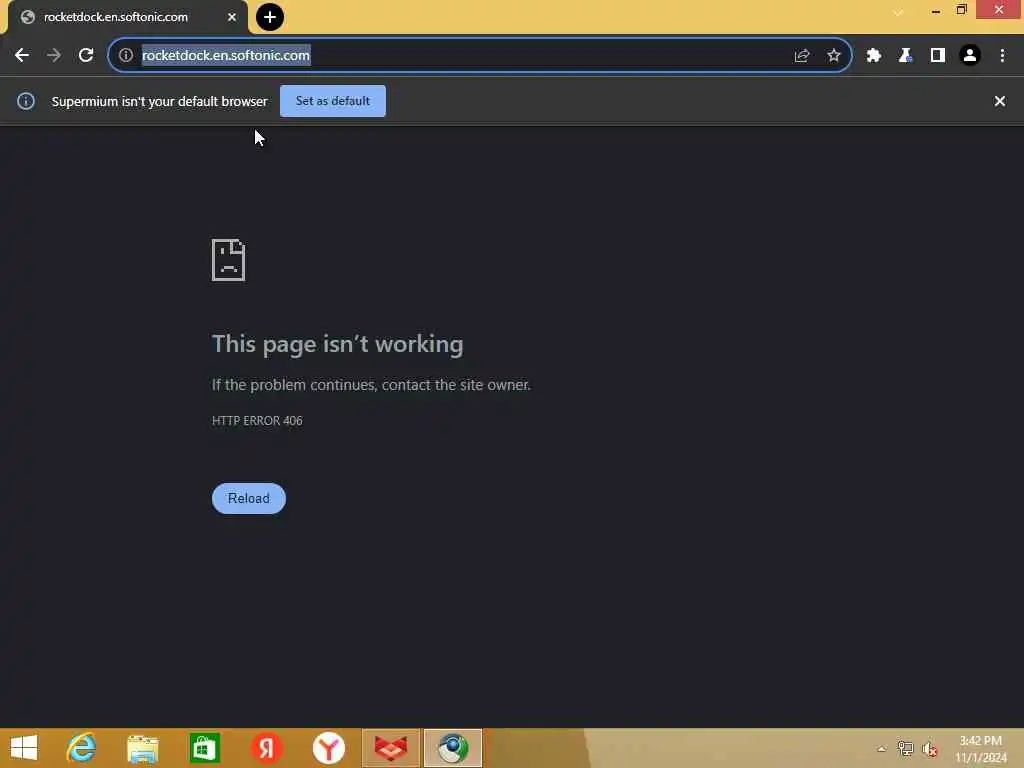Toggle the side panel icon

point(938,56)
